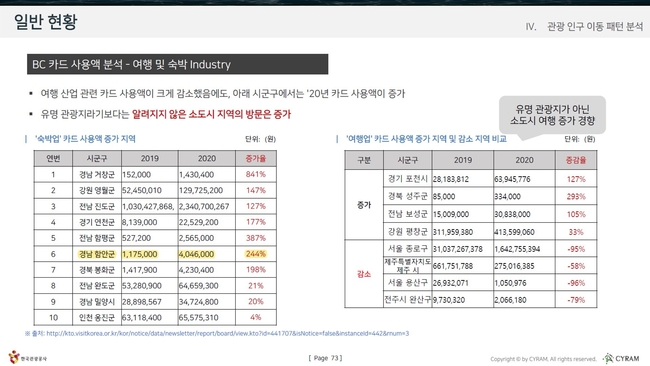Click the 경기 포천시 127% value
This screenshot has width=650, height=366.
pos(576,179)
